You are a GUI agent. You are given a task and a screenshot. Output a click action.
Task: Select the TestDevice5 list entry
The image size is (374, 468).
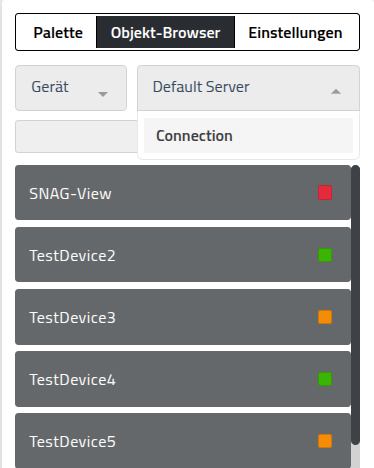[183, 441]
